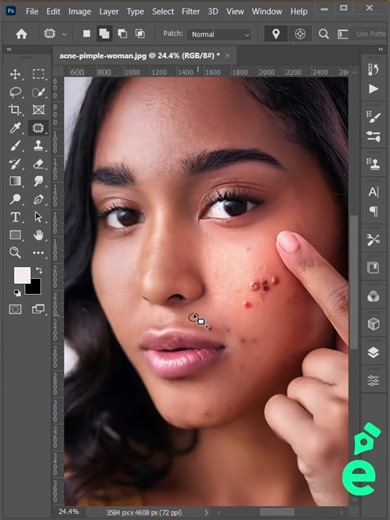
Task: Enable the Source patch option pin
Action: click(276, 34)
